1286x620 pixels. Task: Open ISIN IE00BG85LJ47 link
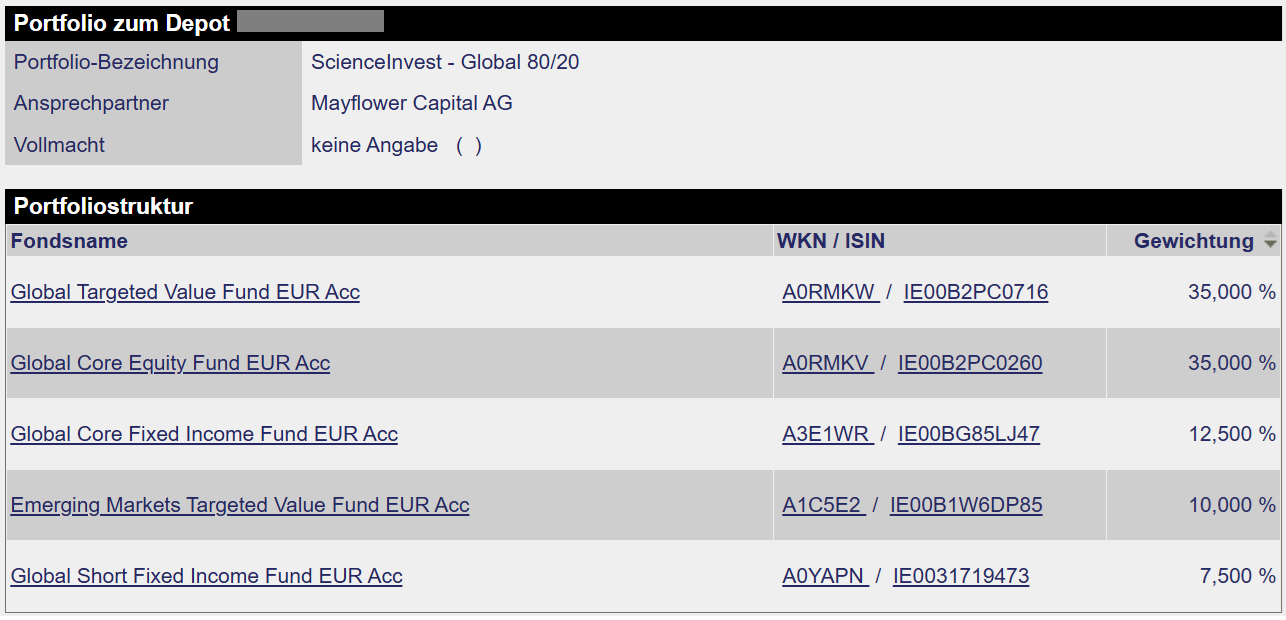tap(969, 434)
